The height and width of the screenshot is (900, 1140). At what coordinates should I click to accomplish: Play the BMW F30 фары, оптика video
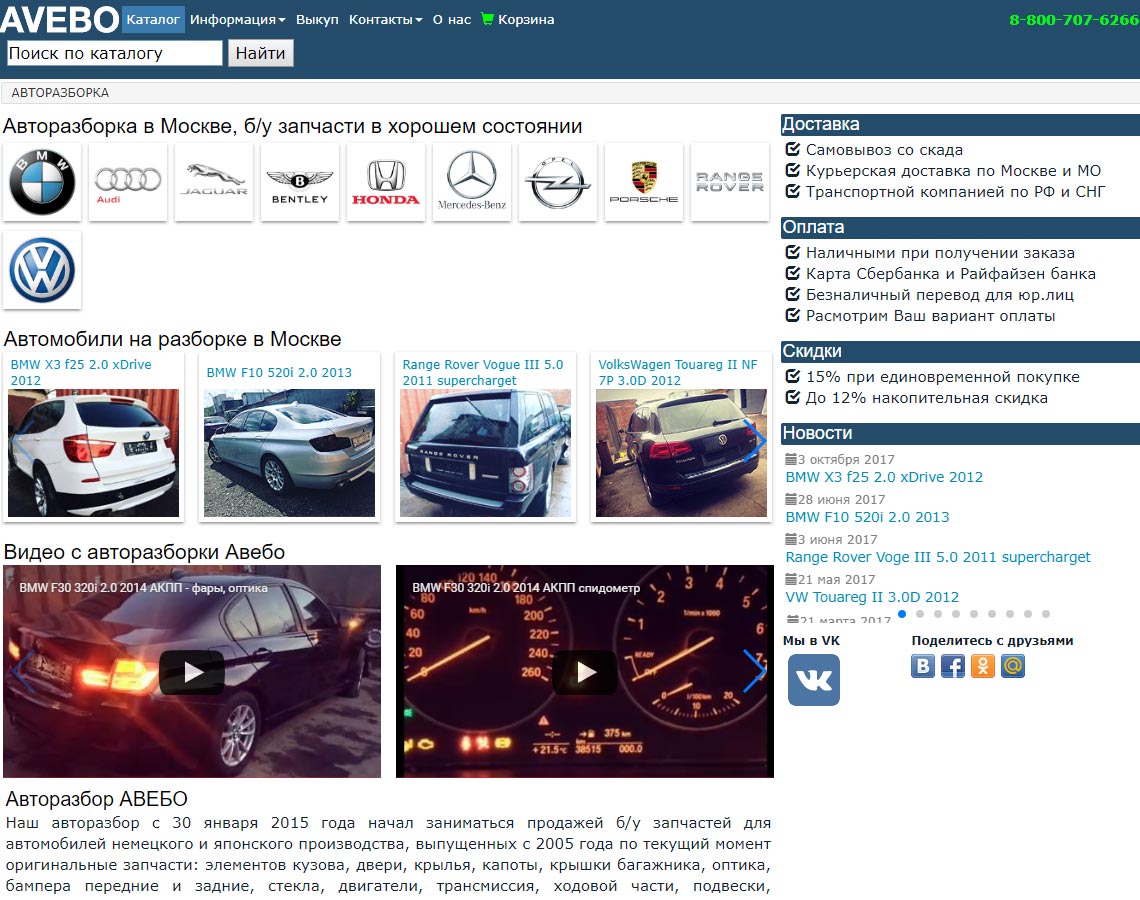coord(192,672)
